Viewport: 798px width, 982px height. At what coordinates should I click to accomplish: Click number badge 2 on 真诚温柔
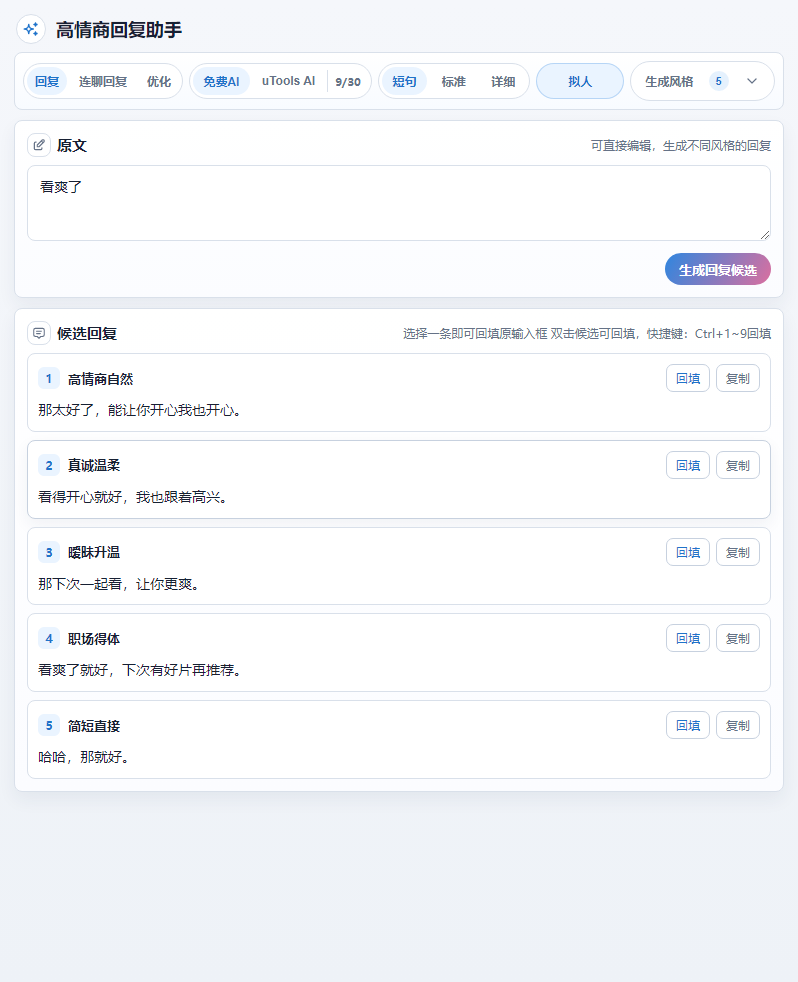click(49, 465)
